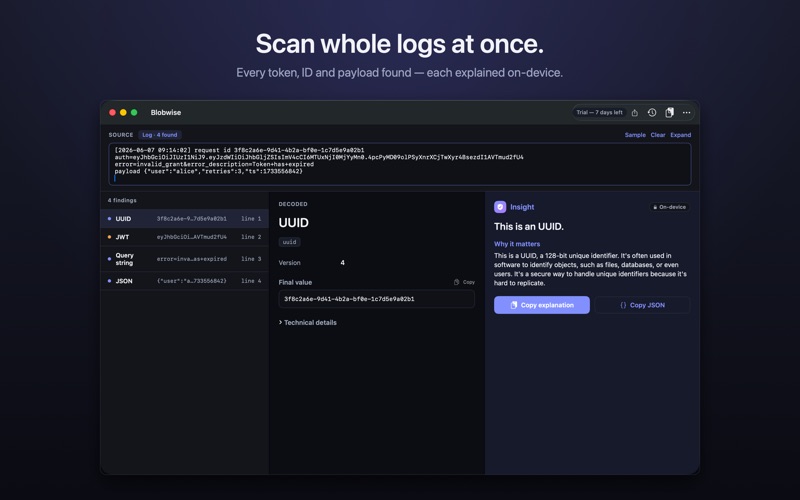Click the Clear link
Viewport: 800px width, 500px height.
(658, 135)
